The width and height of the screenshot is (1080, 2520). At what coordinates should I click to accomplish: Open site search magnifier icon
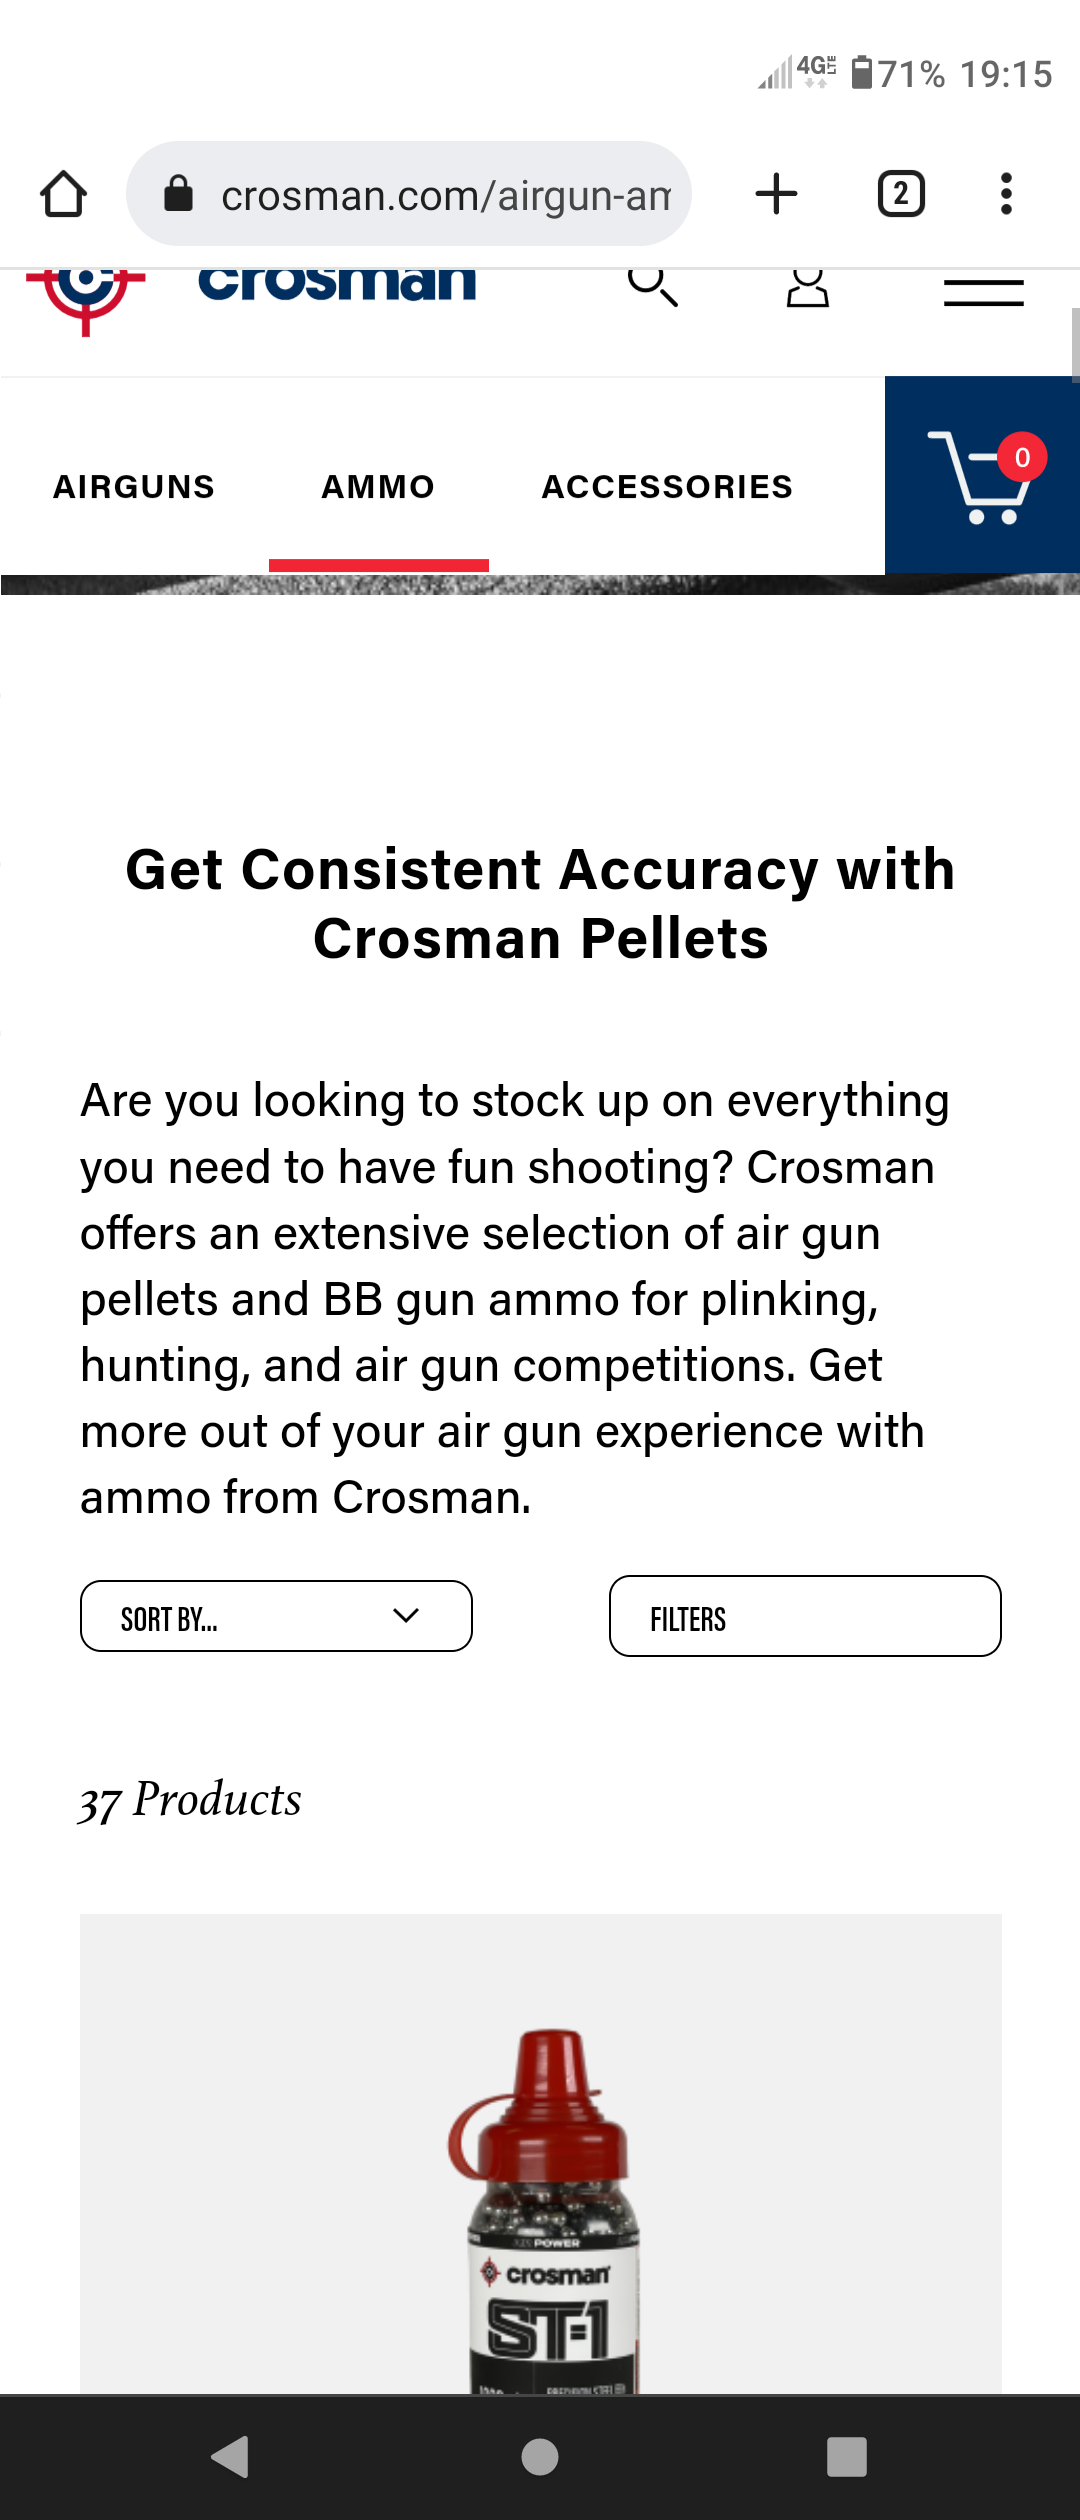(x=653, y=288)
